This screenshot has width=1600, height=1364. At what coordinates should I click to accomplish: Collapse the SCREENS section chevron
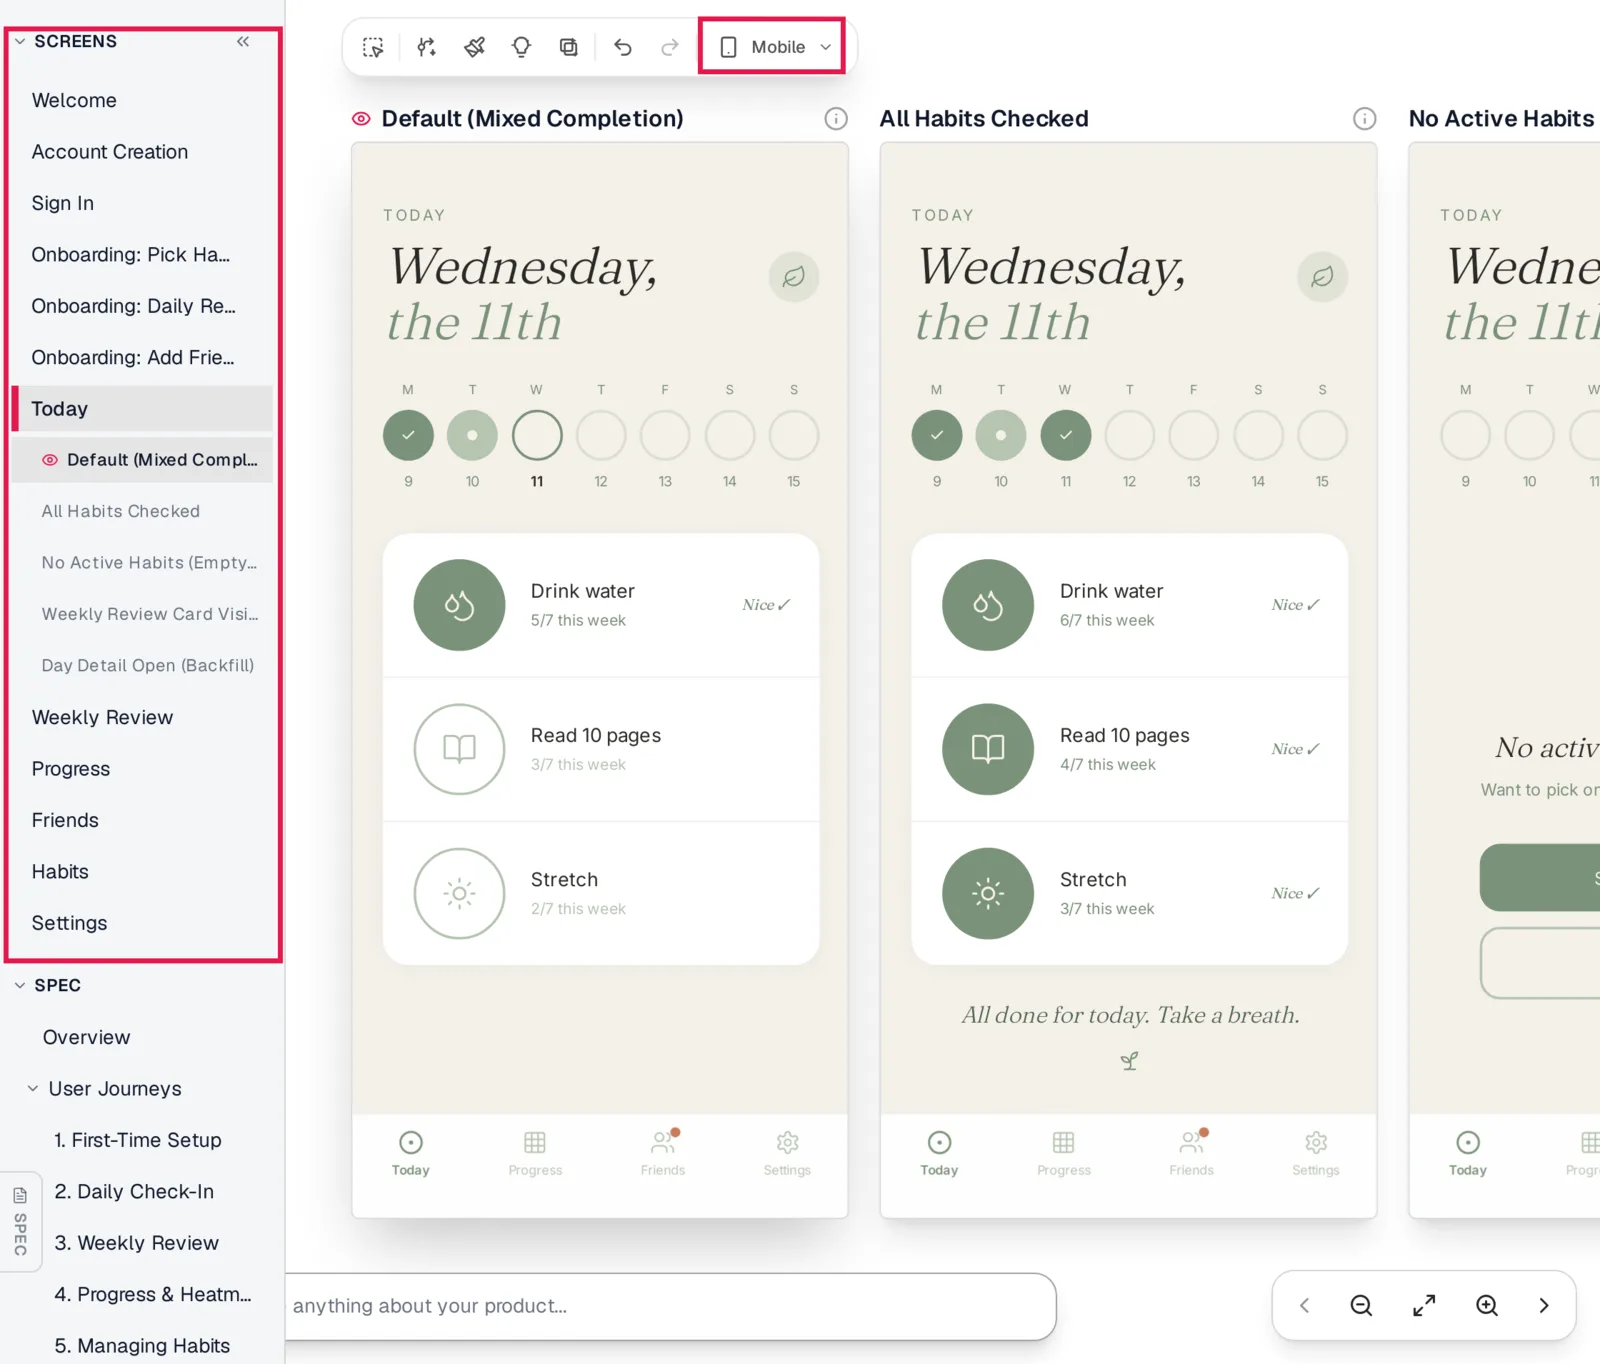[20, 41]
